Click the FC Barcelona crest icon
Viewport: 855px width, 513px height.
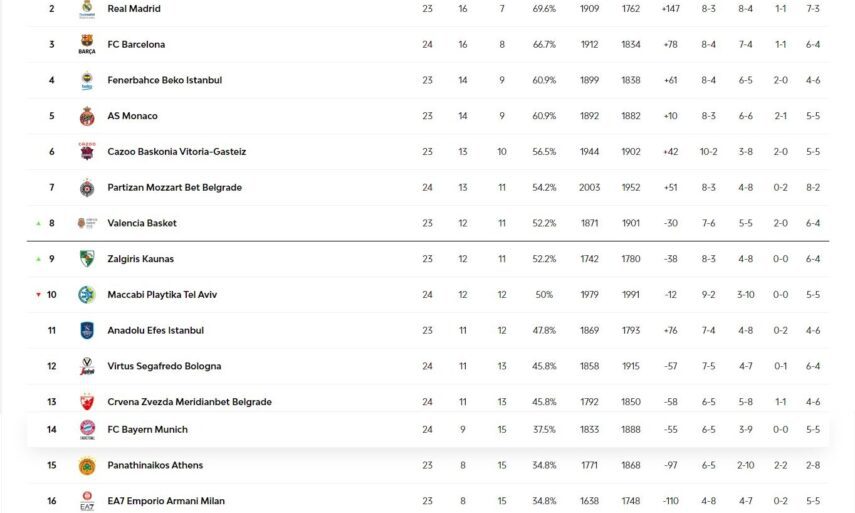click(x=87, y=45)
